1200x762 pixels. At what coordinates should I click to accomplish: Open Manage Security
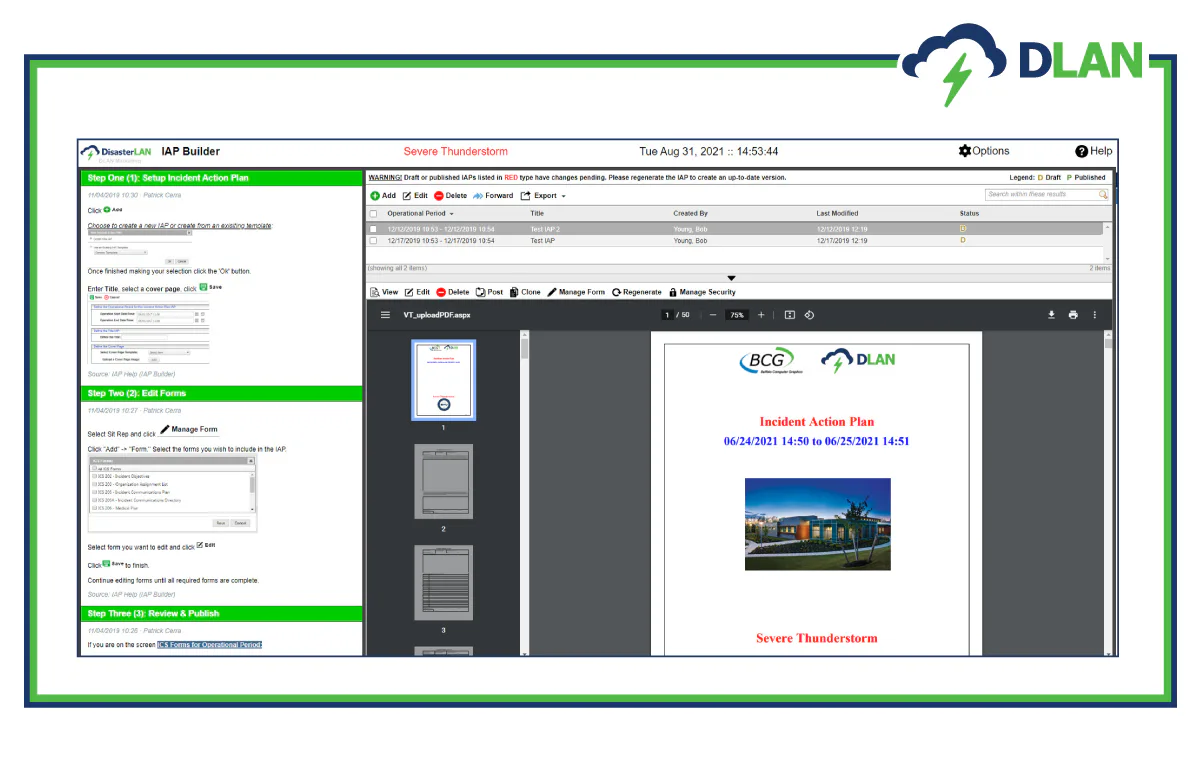tap(702, 292)
